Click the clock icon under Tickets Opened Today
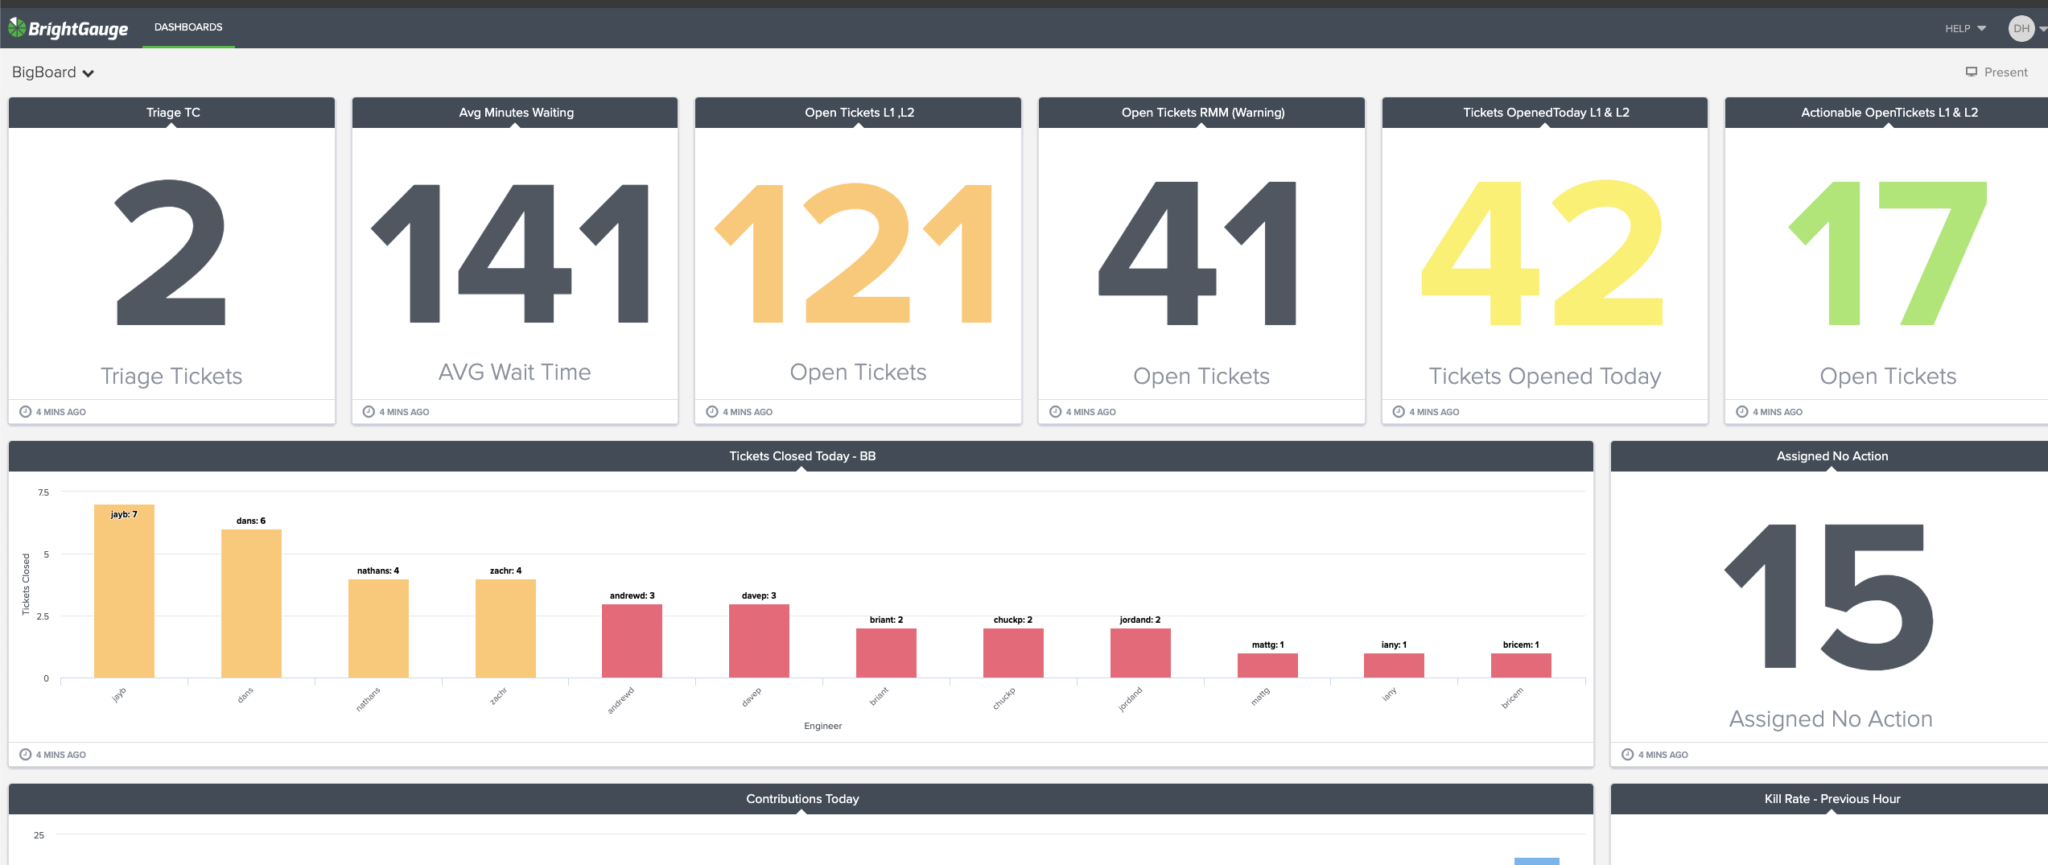Image resolution: width=2048 pixels, height=865 pixels. [1399, 412]
